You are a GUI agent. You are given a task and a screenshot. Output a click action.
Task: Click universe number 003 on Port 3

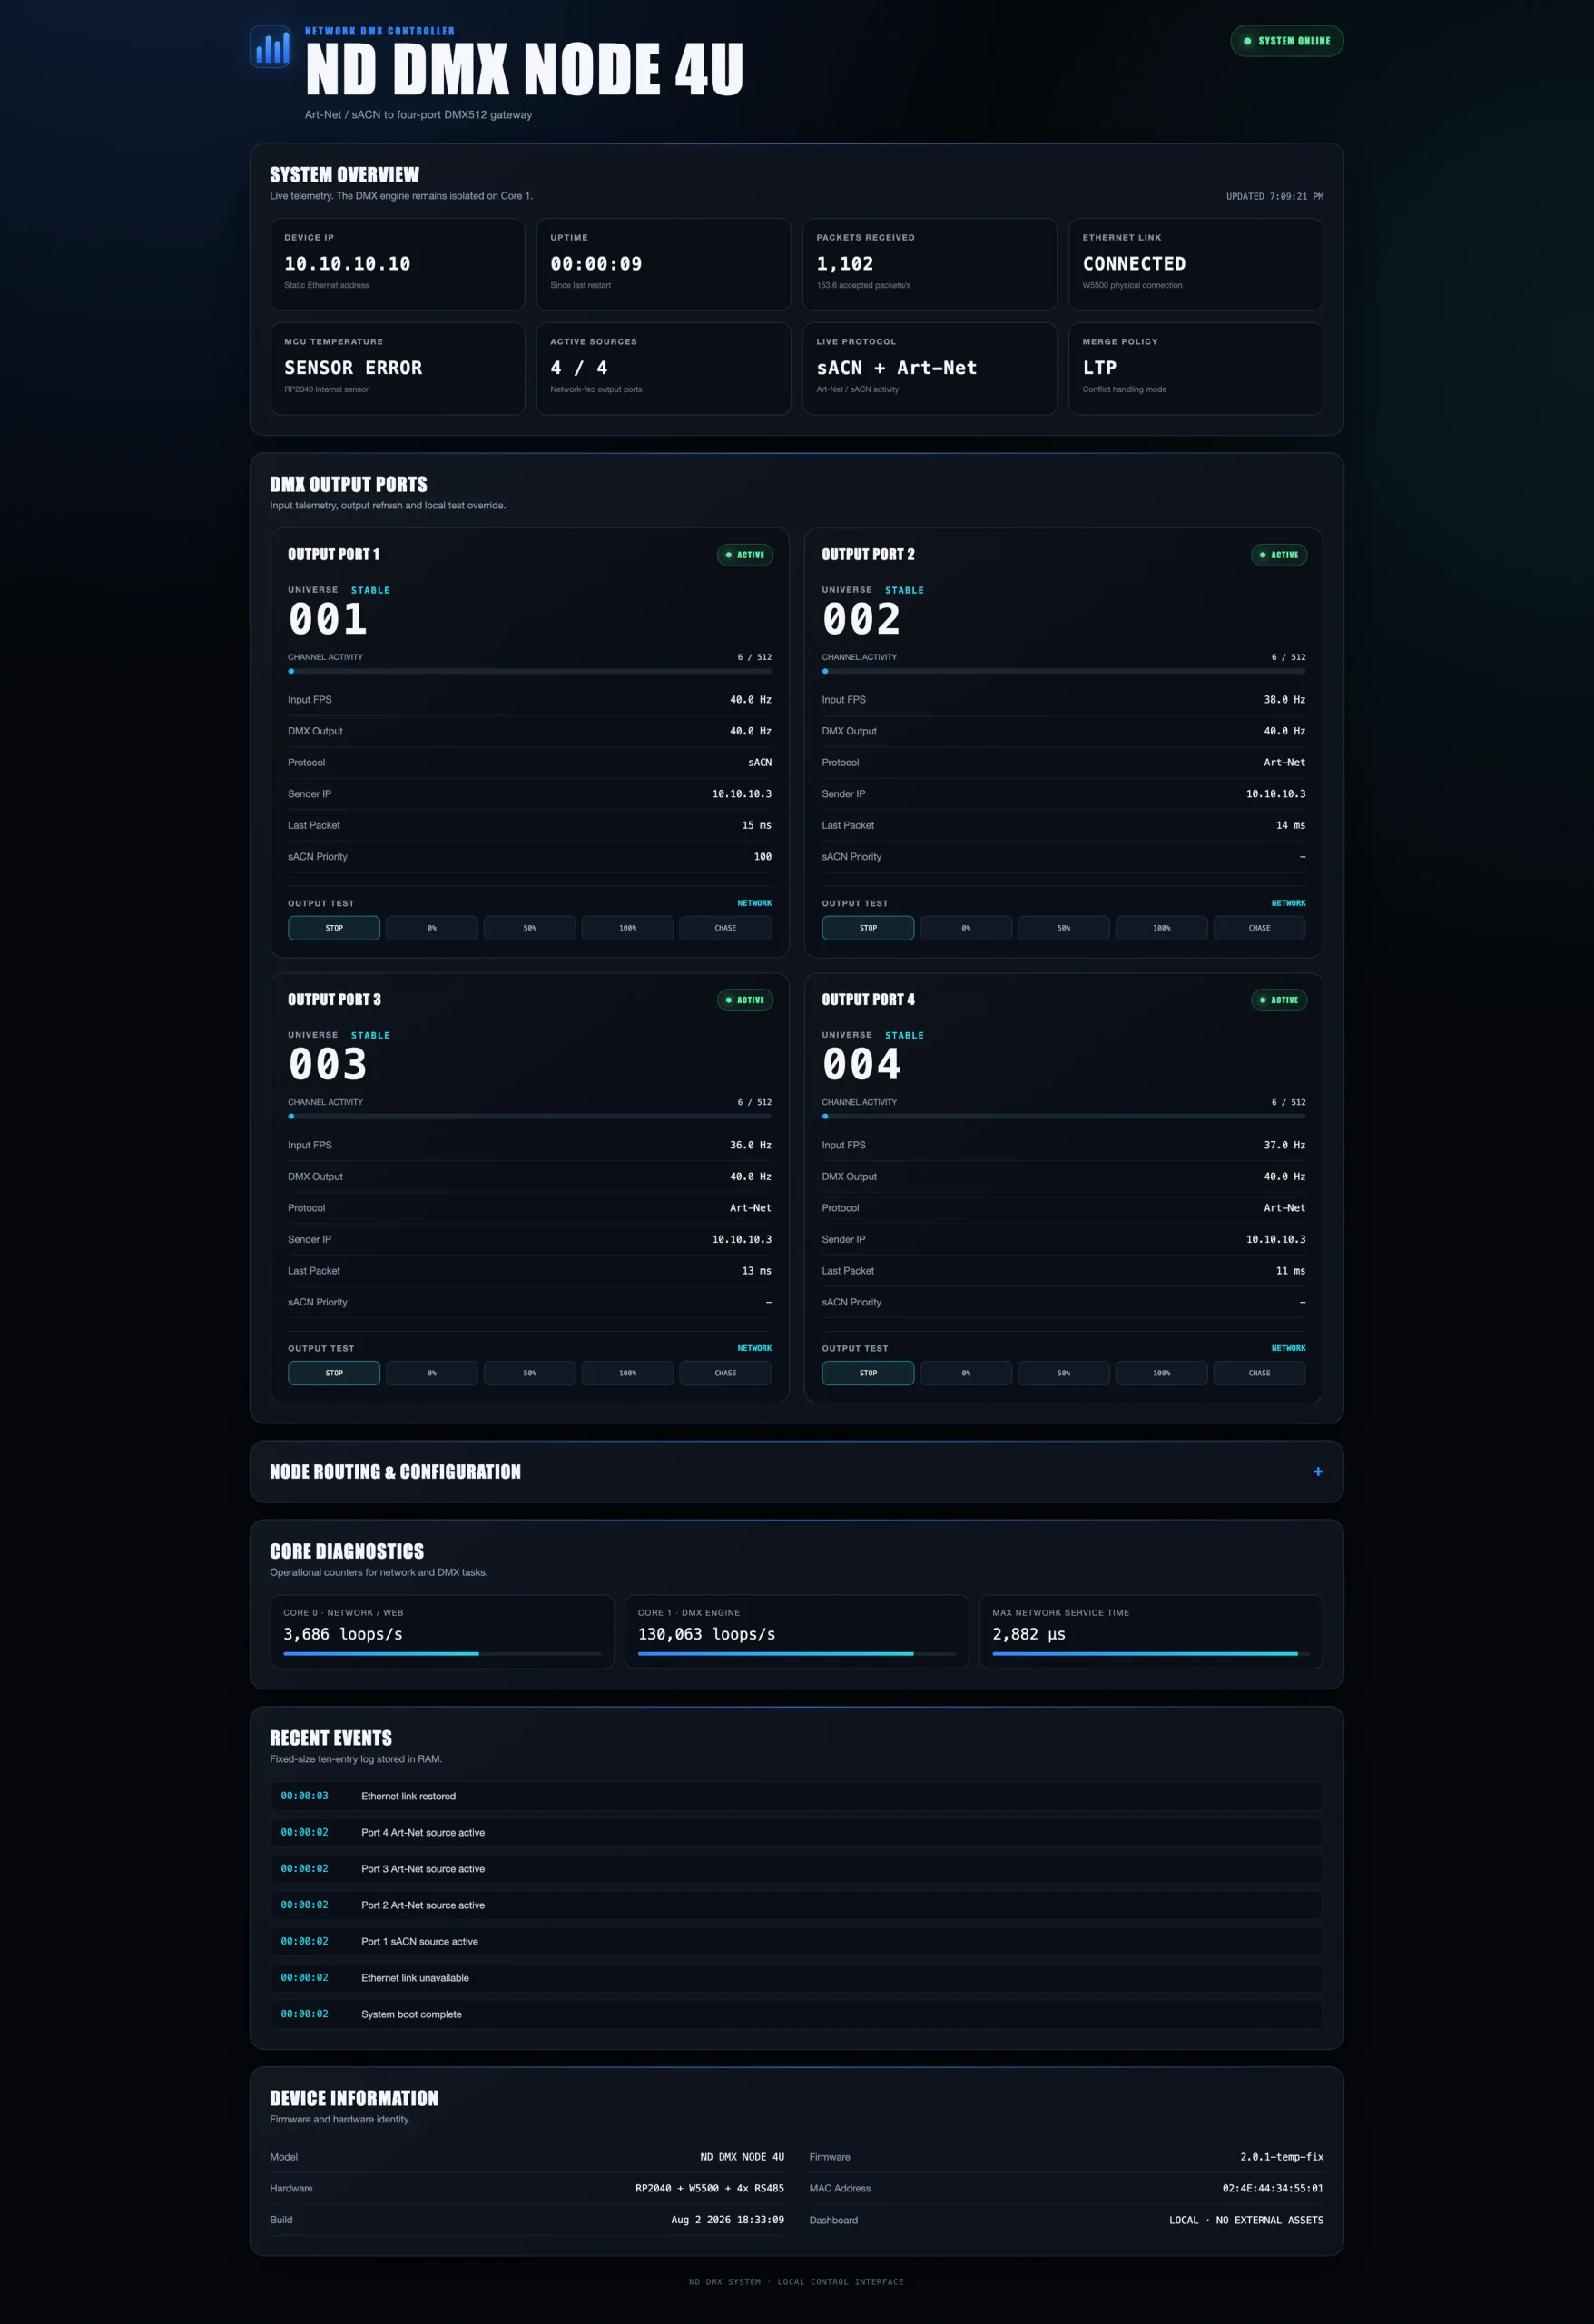pos(328,1065)
